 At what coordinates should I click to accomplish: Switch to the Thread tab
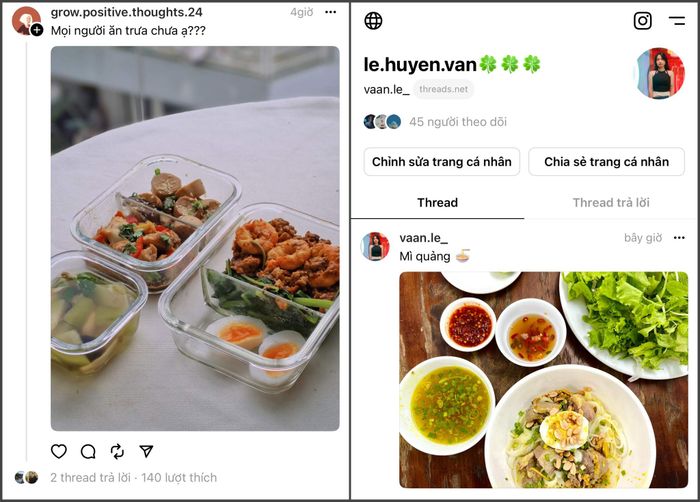click(438, 203)
